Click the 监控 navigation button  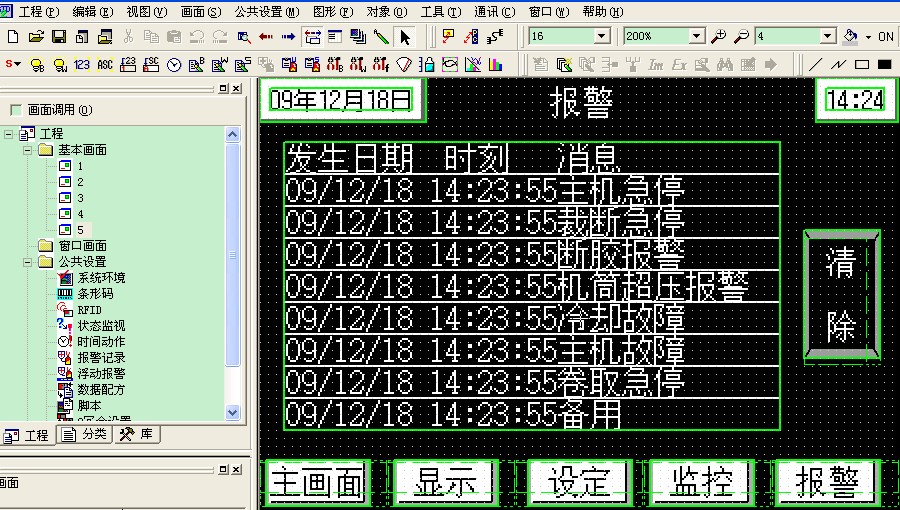point(699,483)
